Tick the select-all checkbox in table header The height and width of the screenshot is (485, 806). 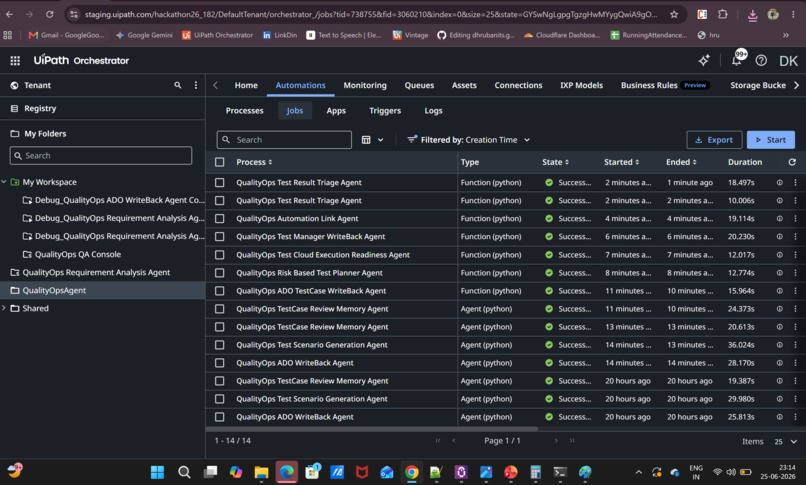(x=219, y=162)
